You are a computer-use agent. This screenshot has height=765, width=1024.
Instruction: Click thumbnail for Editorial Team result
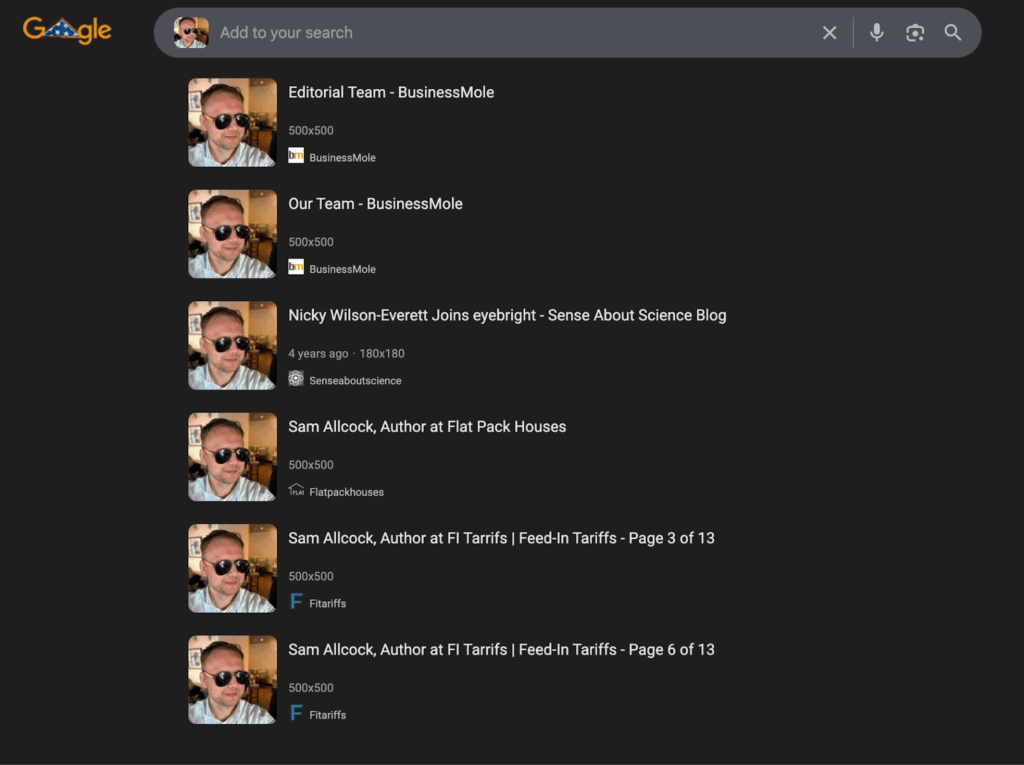[x=232, y=123]
